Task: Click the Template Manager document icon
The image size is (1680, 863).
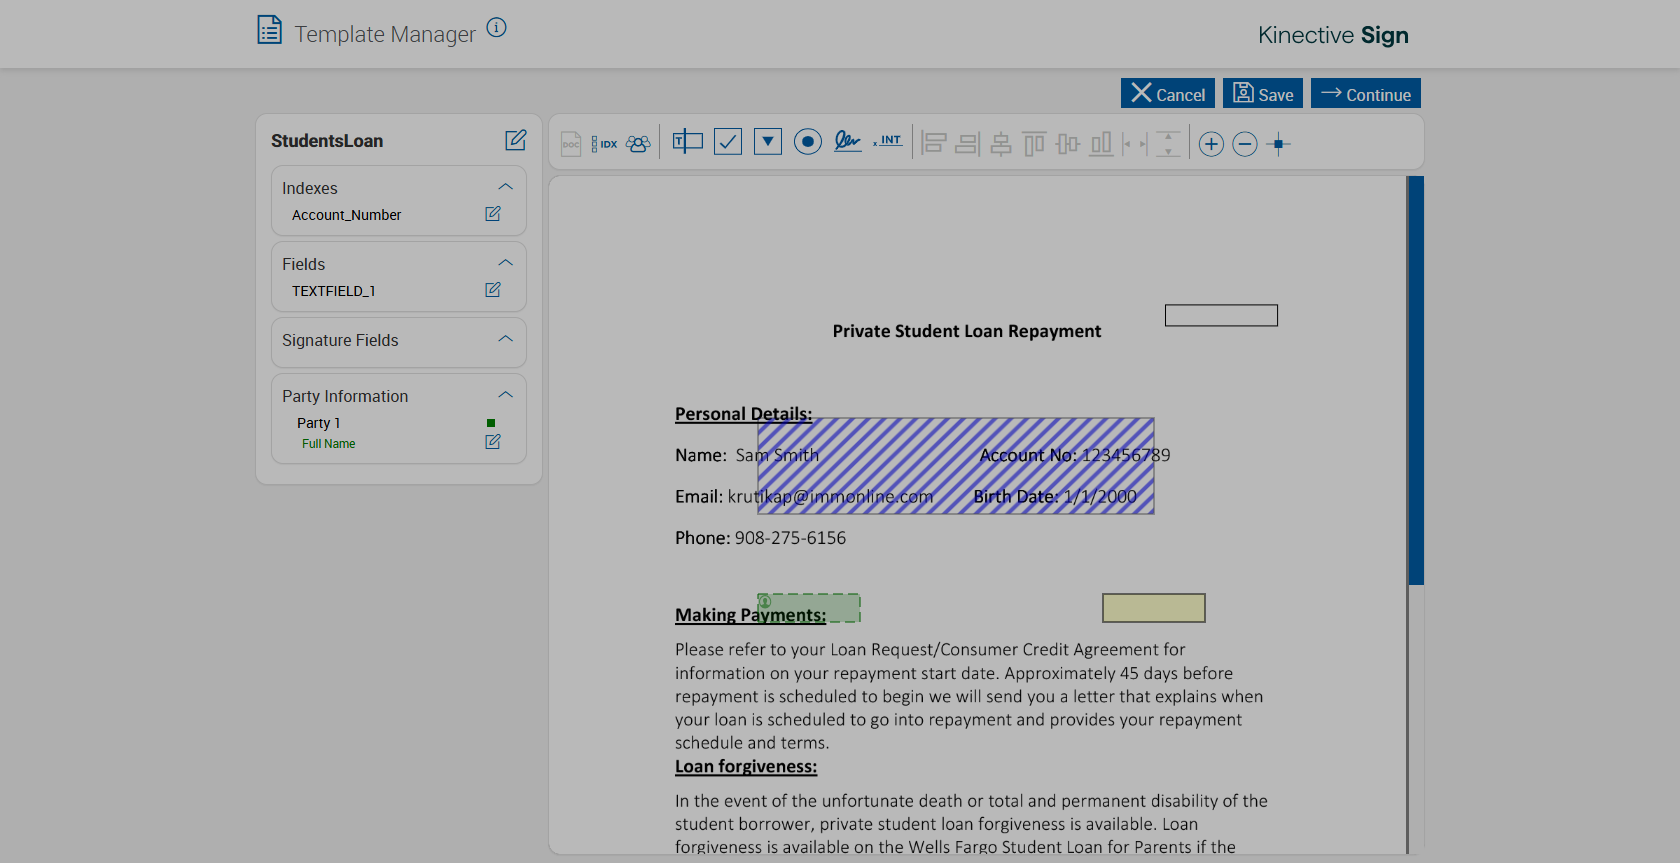Action: (269, 30)
